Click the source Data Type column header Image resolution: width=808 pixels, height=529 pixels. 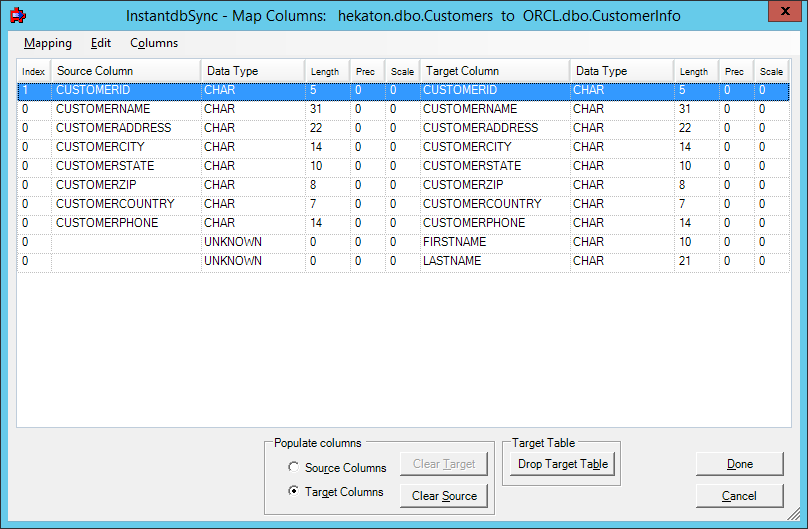(253, 71)
